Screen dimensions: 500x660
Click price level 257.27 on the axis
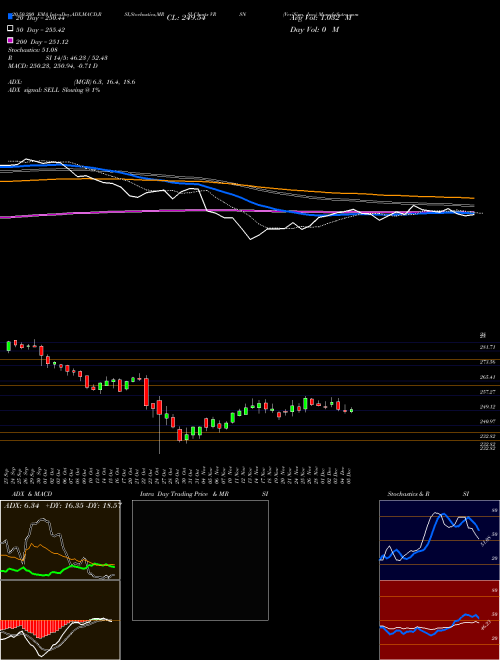pyautogui.click(x=489, y=392)
